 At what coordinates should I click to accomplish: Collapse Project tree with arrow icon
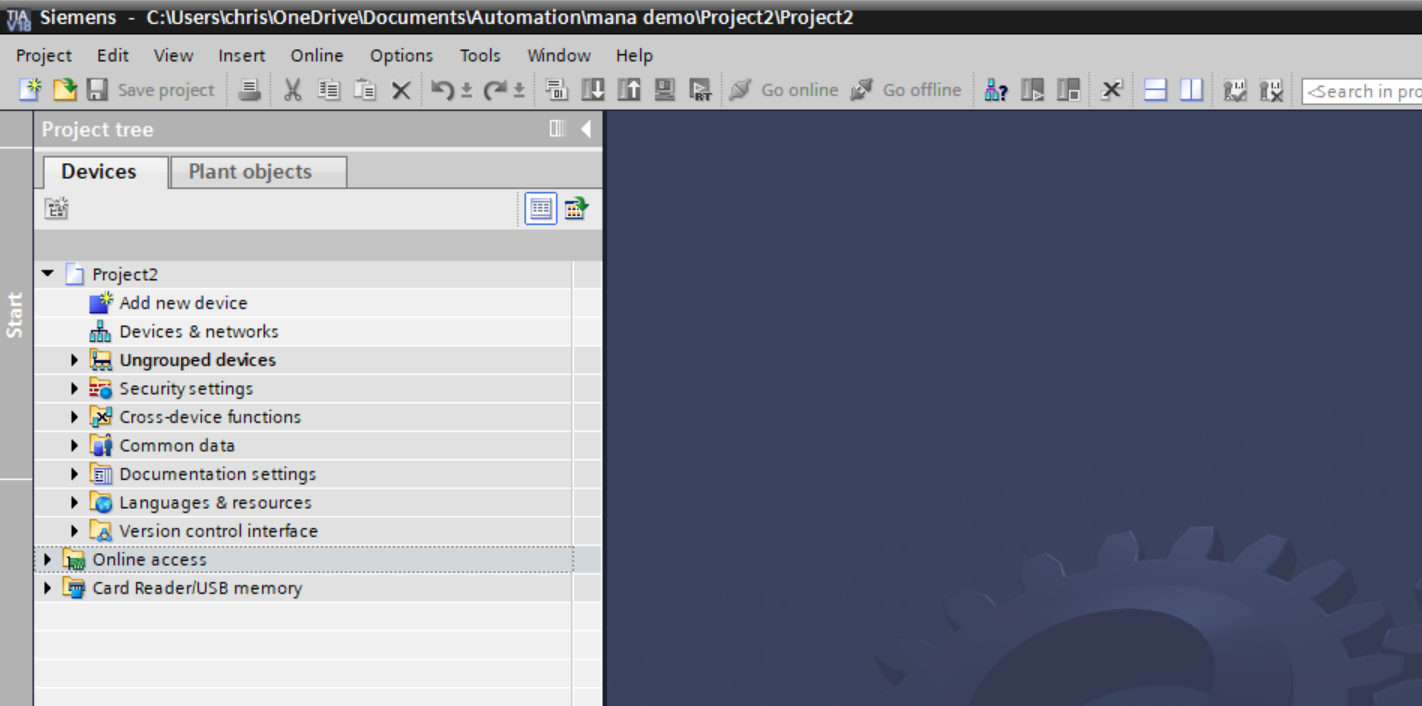(586, 129)
